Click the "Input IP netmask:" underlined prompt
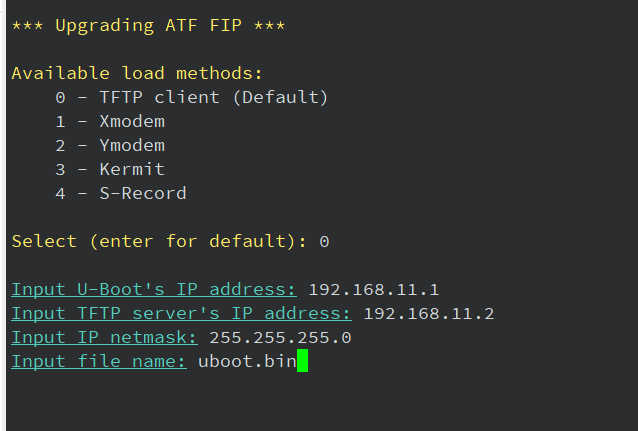Image resolution: width=638 pixels, height=431 pixels. pyautogui.click(x=104, y=337)
